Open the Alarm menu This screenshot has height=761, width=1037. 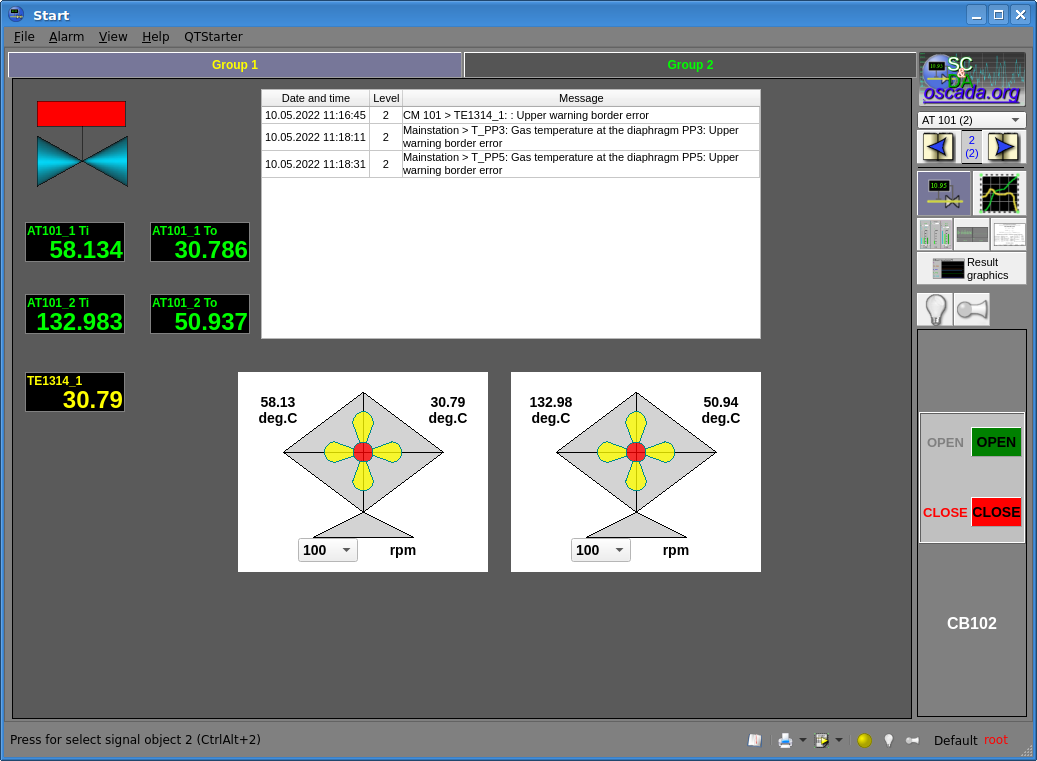[66, 37]
